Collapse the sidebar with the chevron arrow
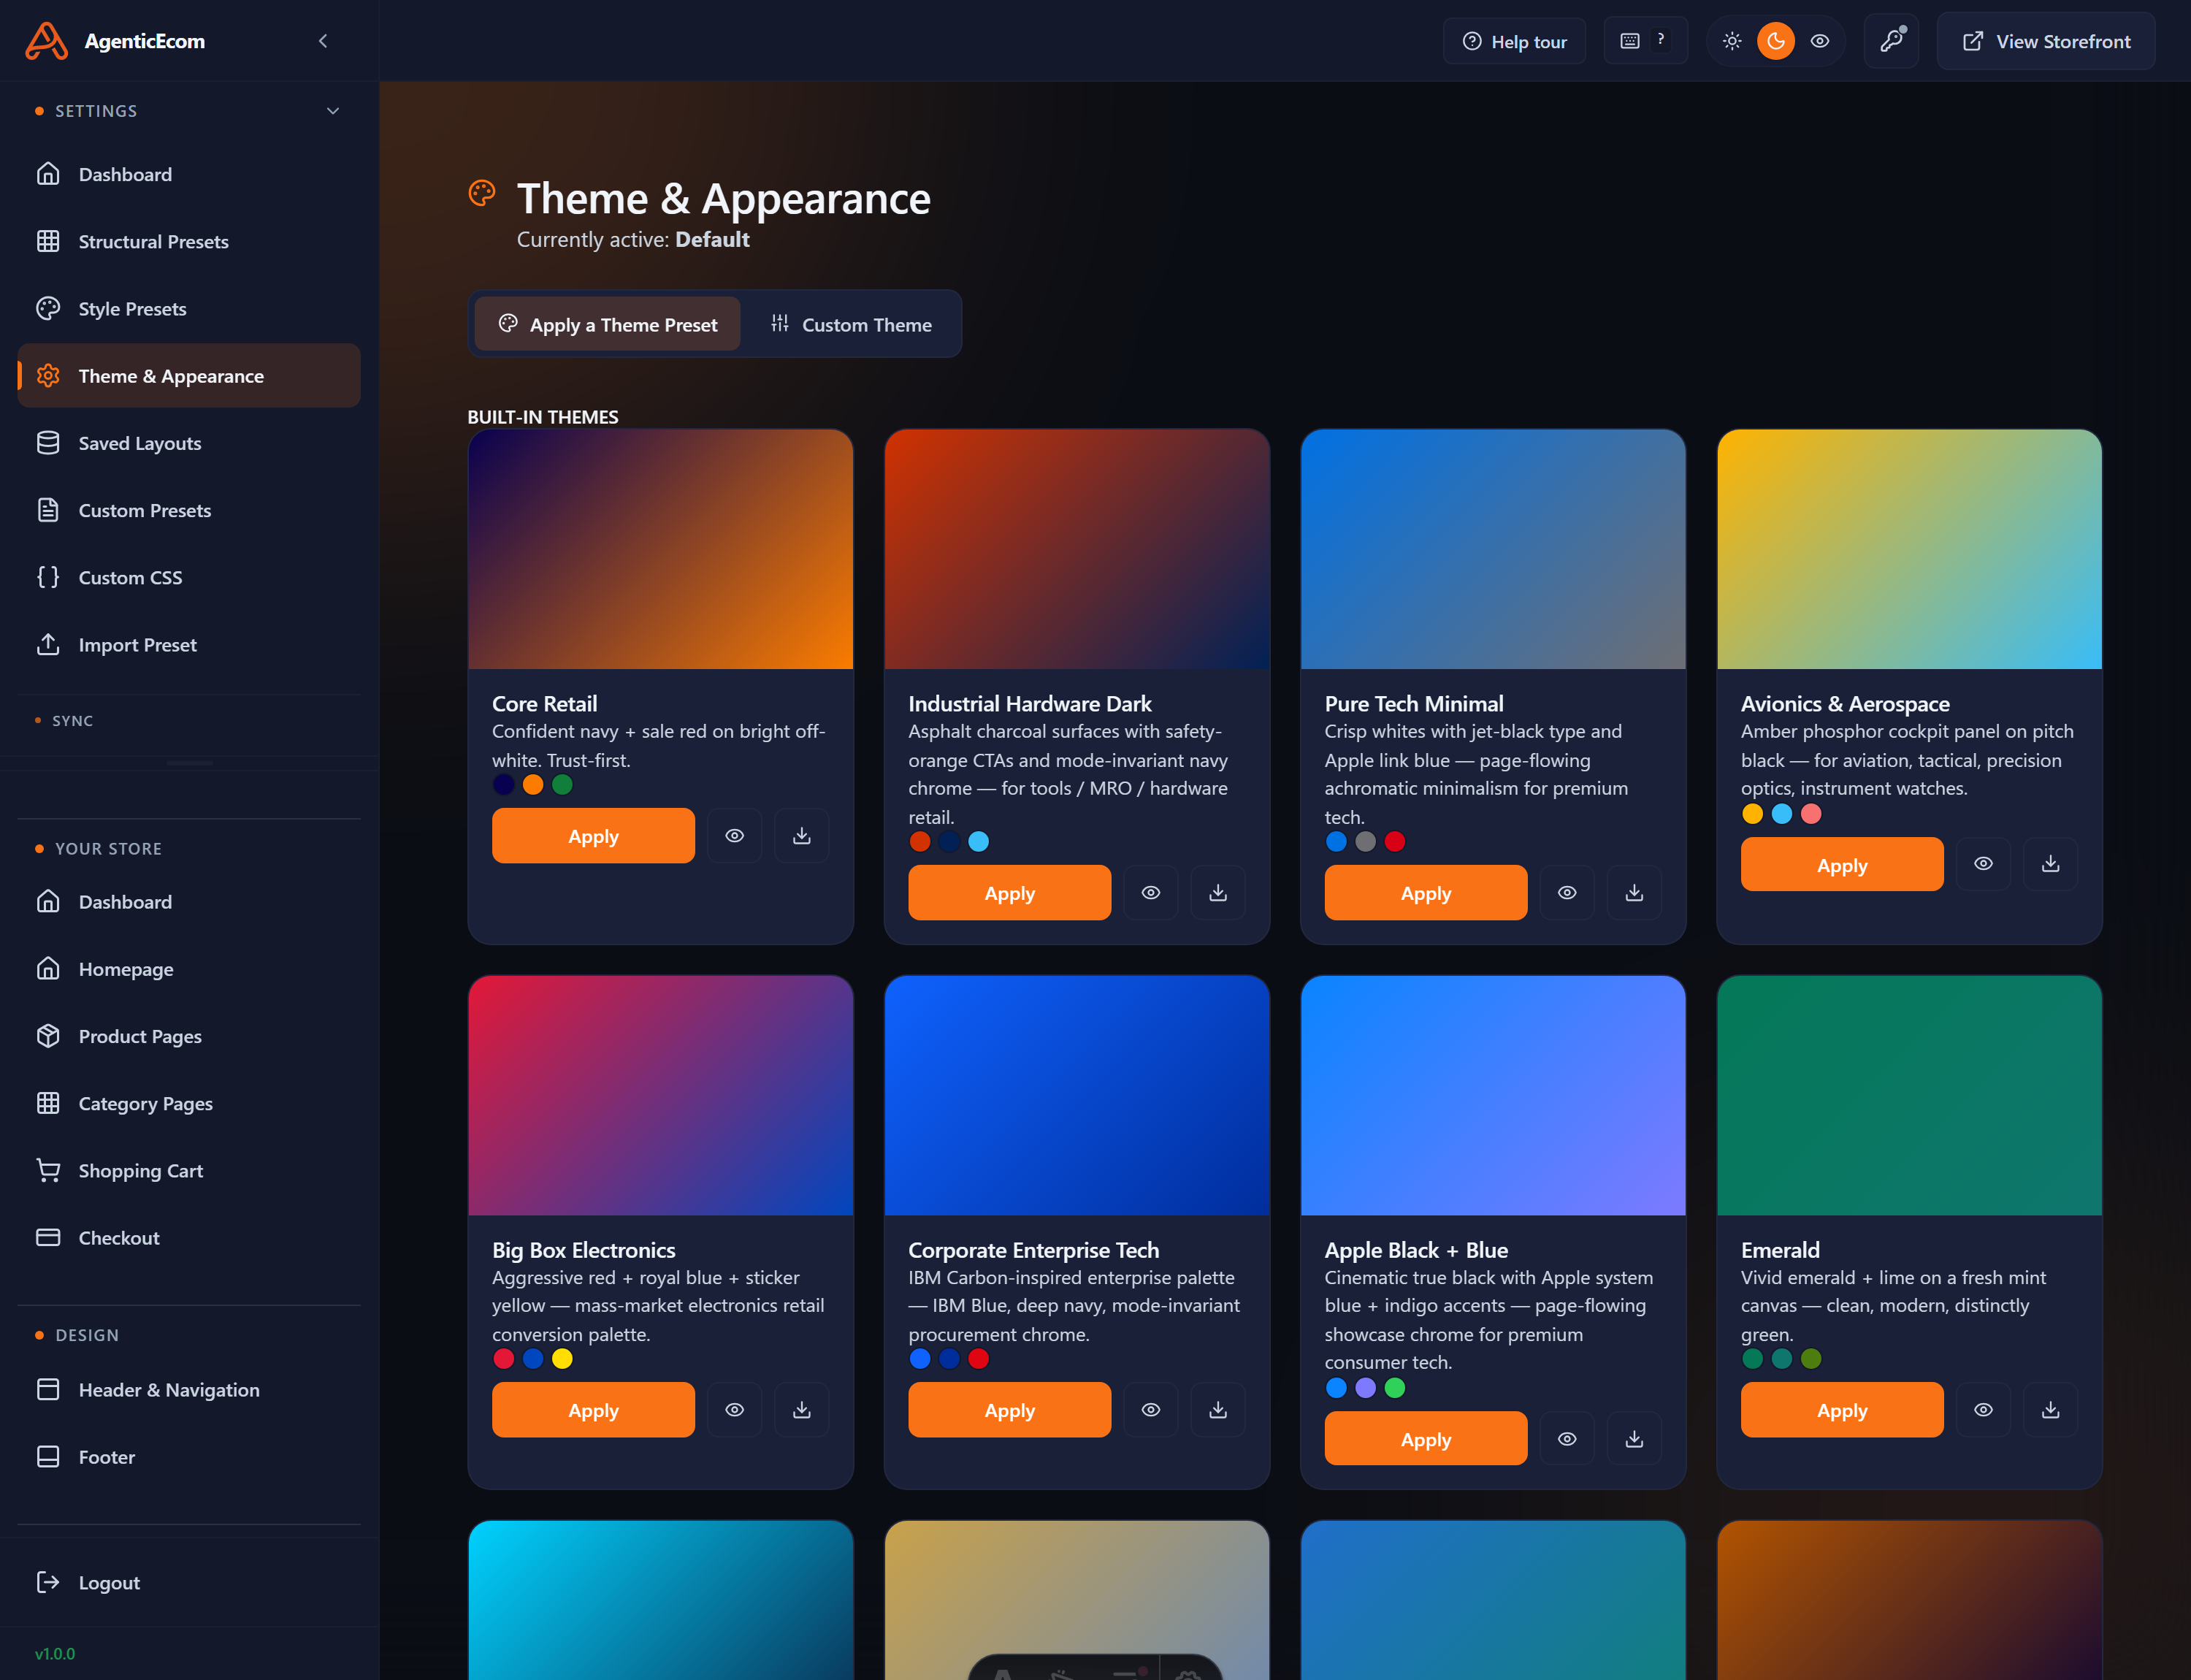Viewport: 2191px width, 1680px height. point(323,41)
